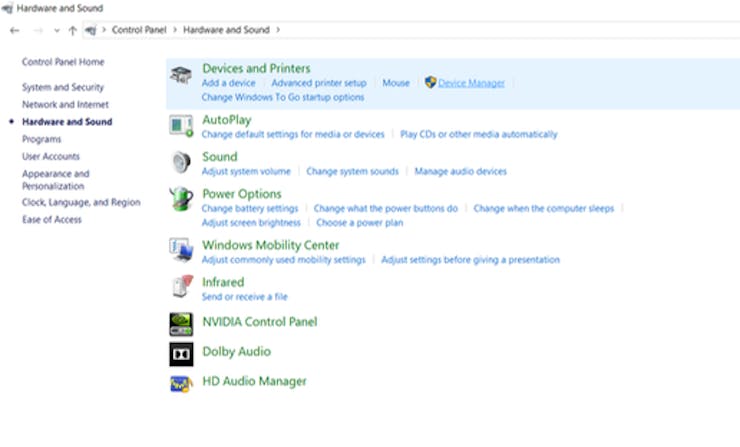Screen dimensions: 740x447
Task: Open HD Audio Manager text link
Action: 254,381
